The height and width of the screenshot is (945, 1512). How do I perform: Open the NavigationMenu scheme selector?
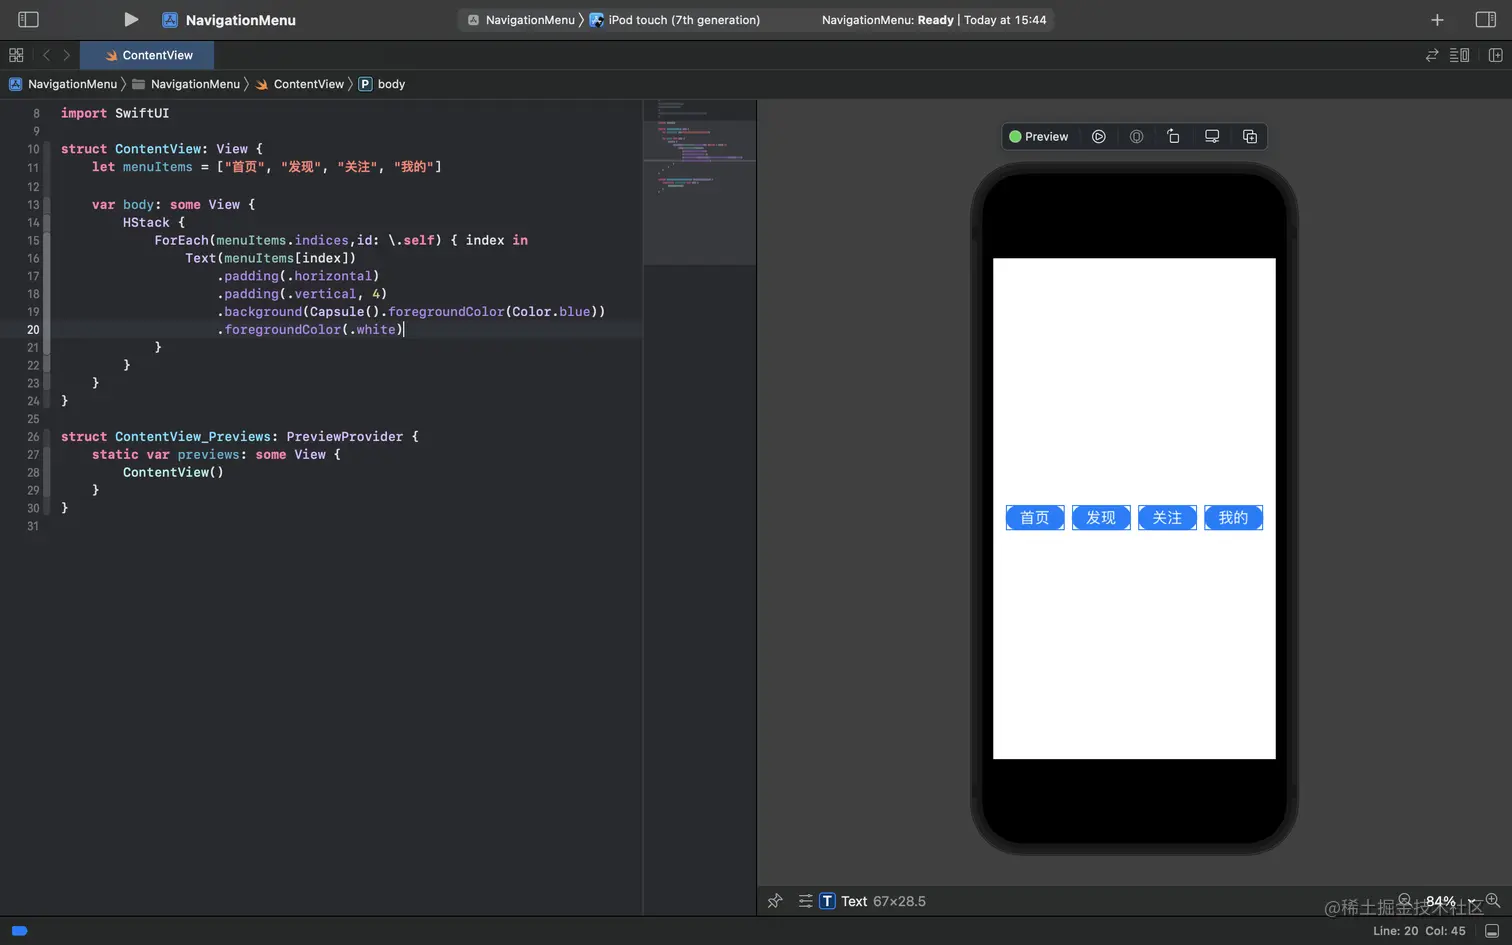pos(521,20)
